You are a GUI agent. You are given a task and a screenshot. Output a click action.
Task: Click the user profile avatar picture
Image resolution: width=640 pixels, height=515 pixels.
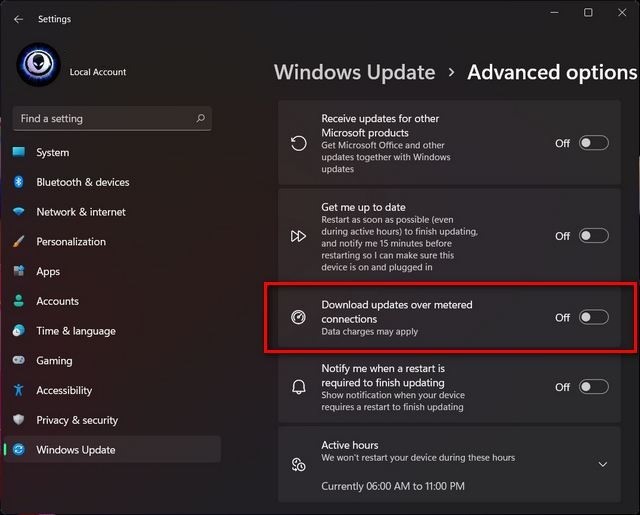coord(39,65)
